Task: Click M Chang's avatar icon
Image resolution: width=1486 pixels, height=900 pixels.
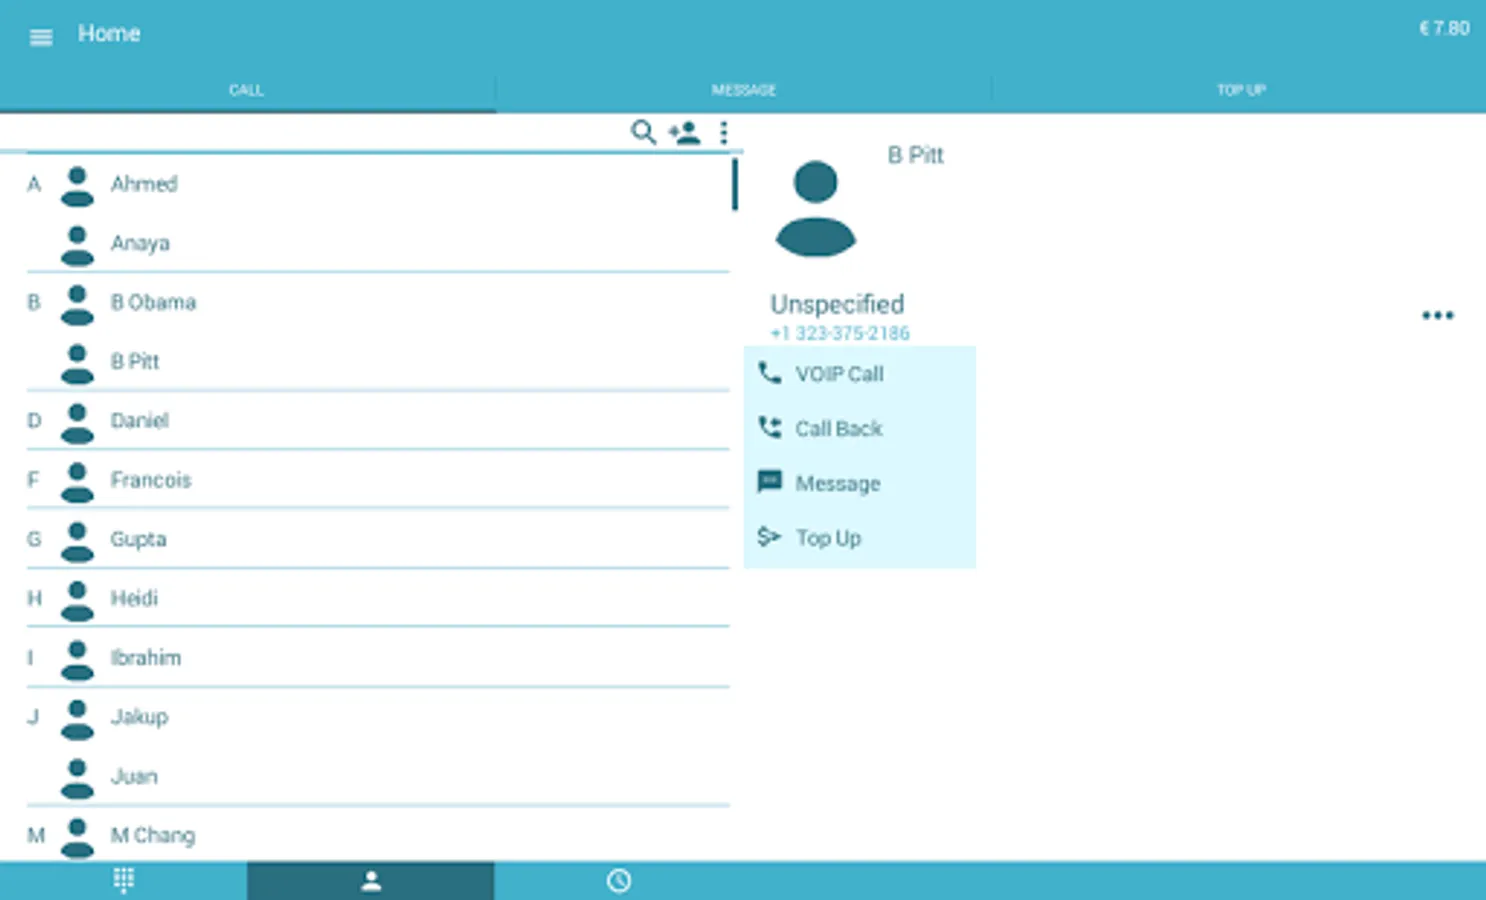Action: (x=77, y=837)
